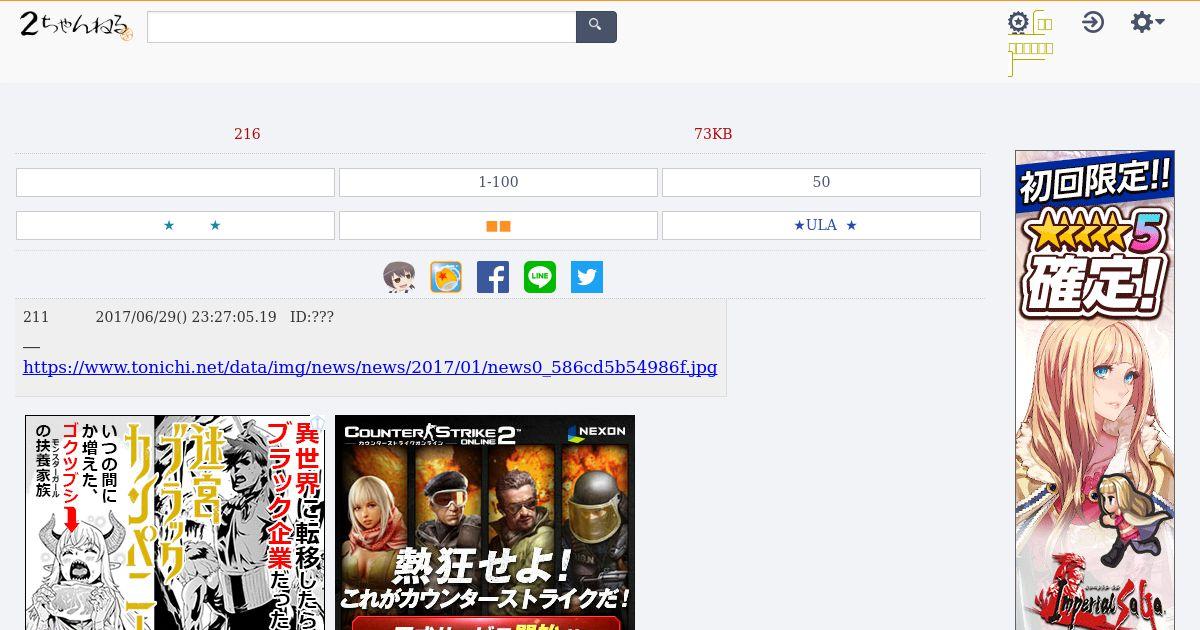This screenshot has height=630, width=1200.
Task: Open the 2channel logo home link
Action: 76,26
